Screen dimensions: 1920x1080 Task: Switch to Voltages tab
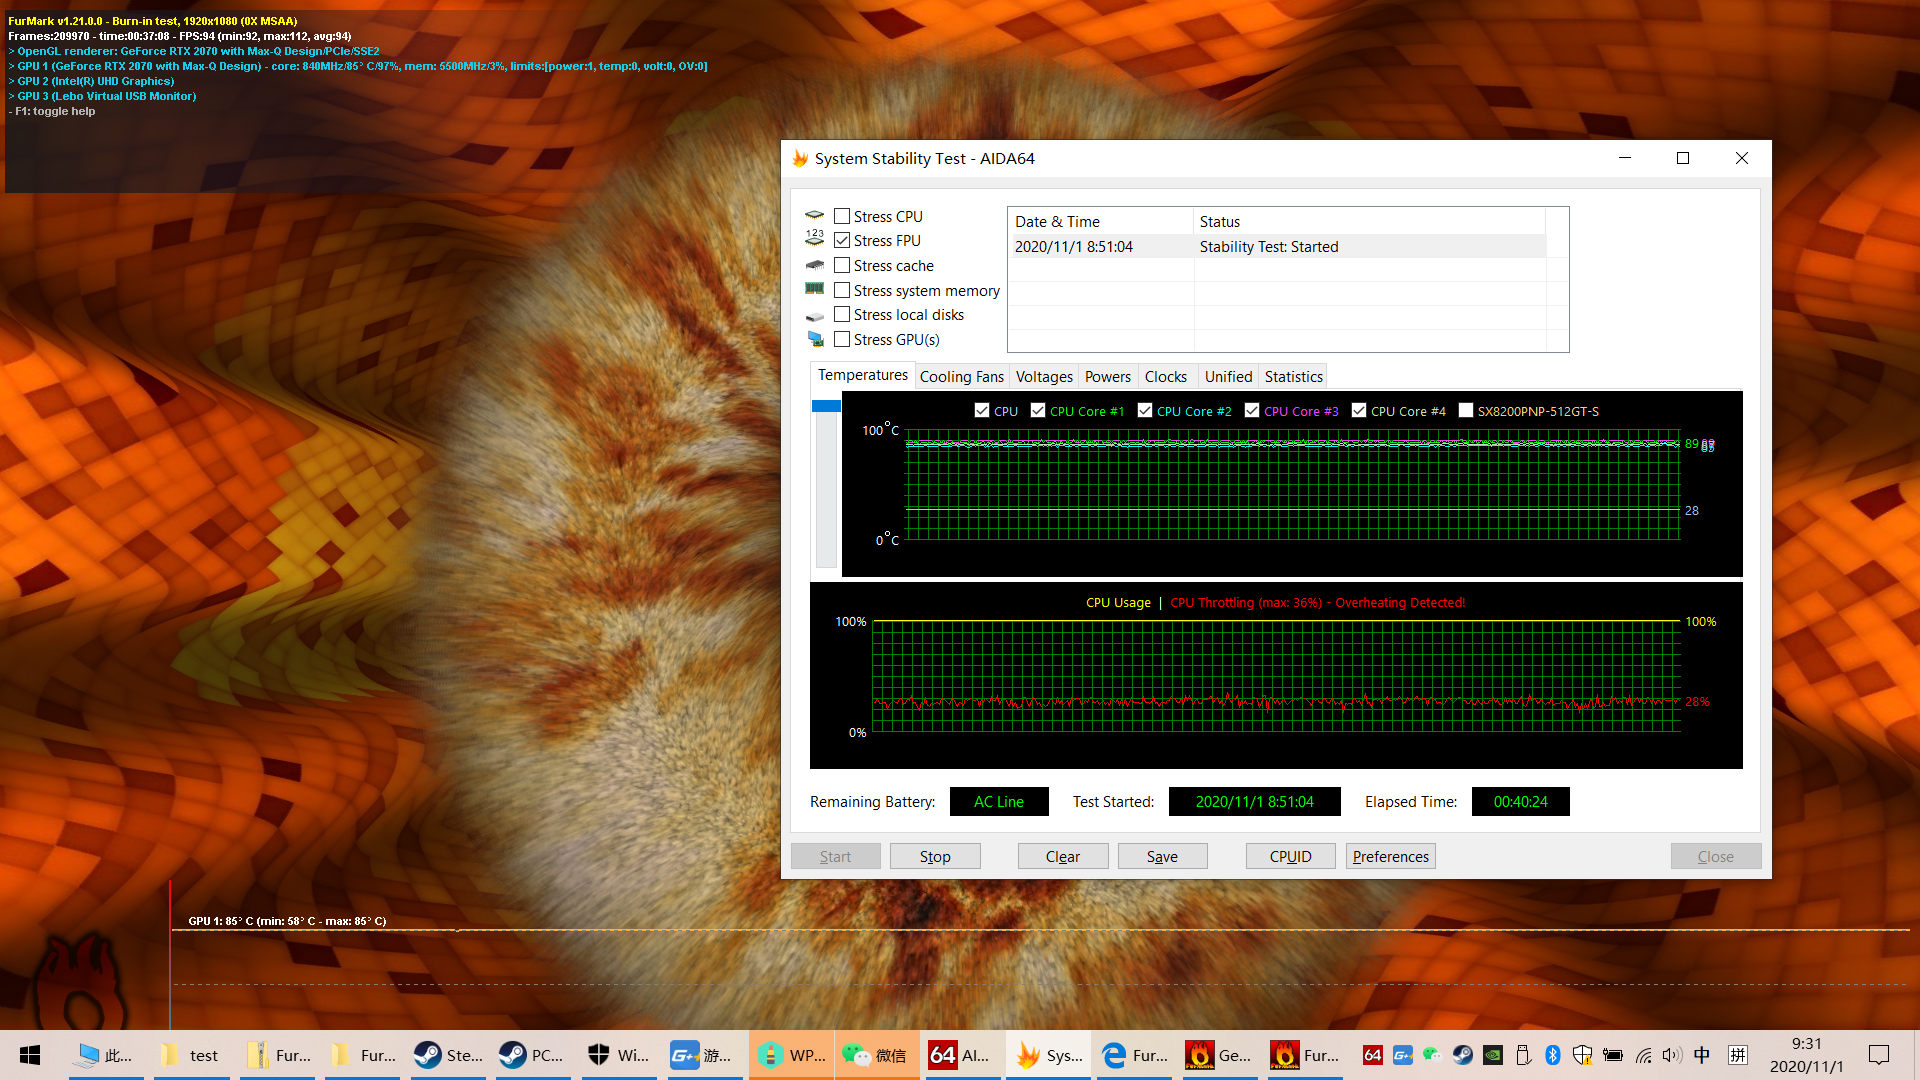tap(1044, 377)
